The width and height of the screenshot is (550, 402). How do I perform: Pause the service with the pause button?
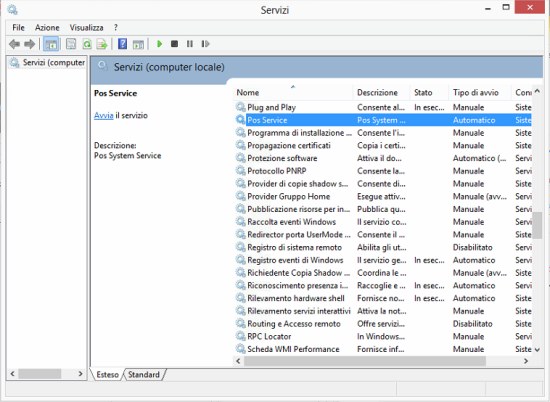point(190,44)
